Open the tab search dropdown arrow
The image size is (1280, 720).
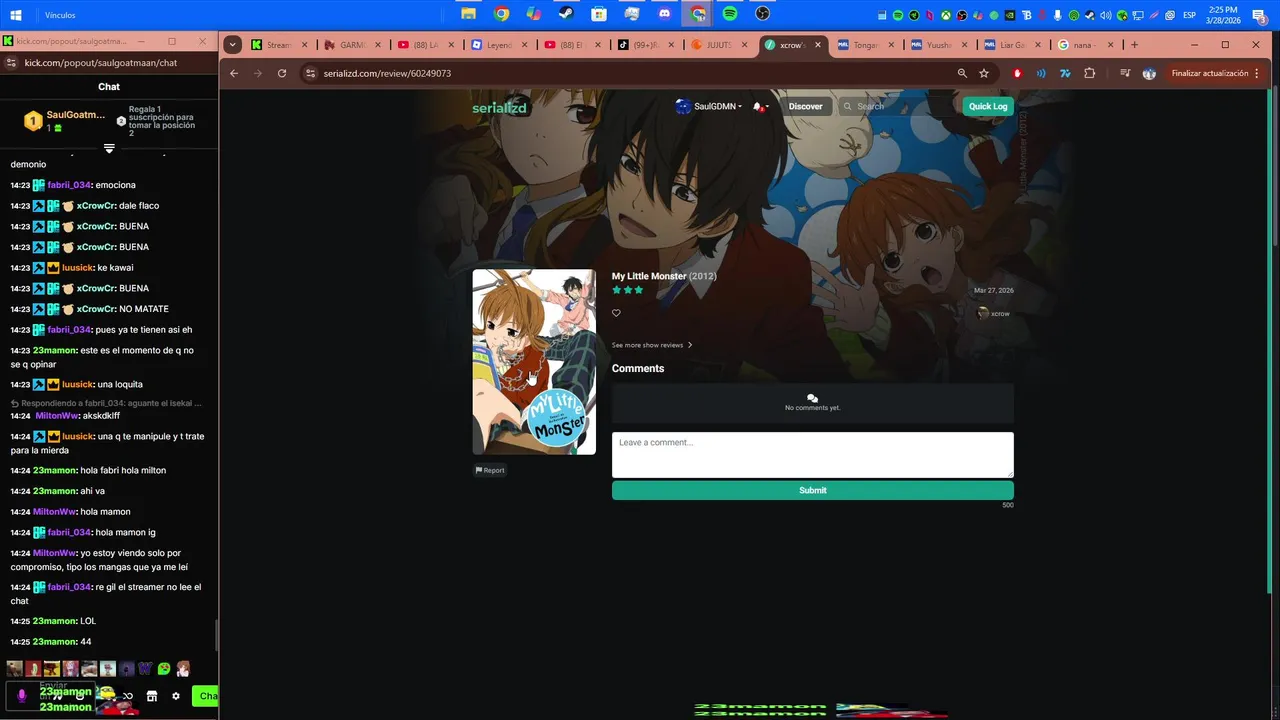pyautogui.click(x=233, y=44)
